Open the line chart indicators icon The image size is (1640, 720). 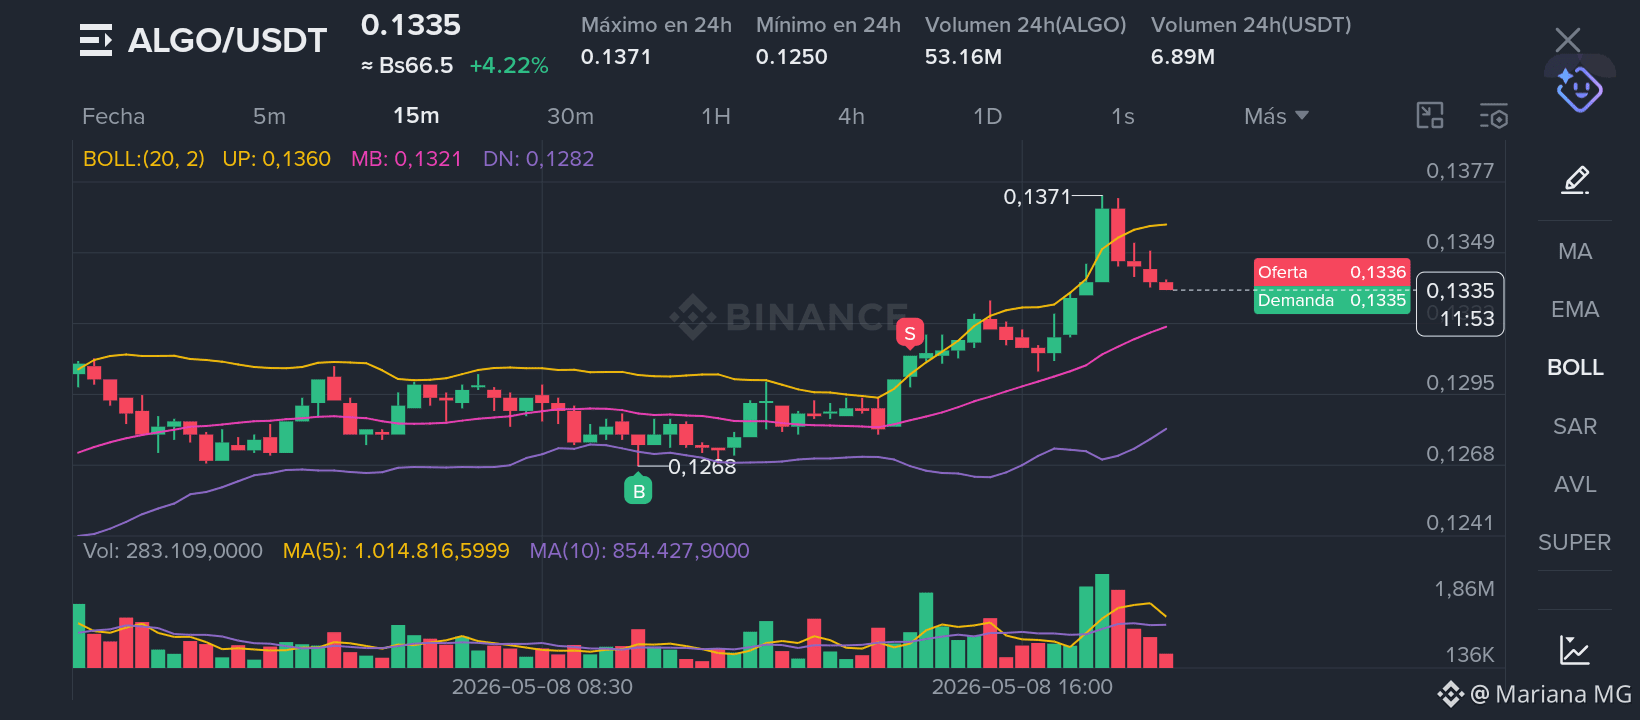point(1575,651)
